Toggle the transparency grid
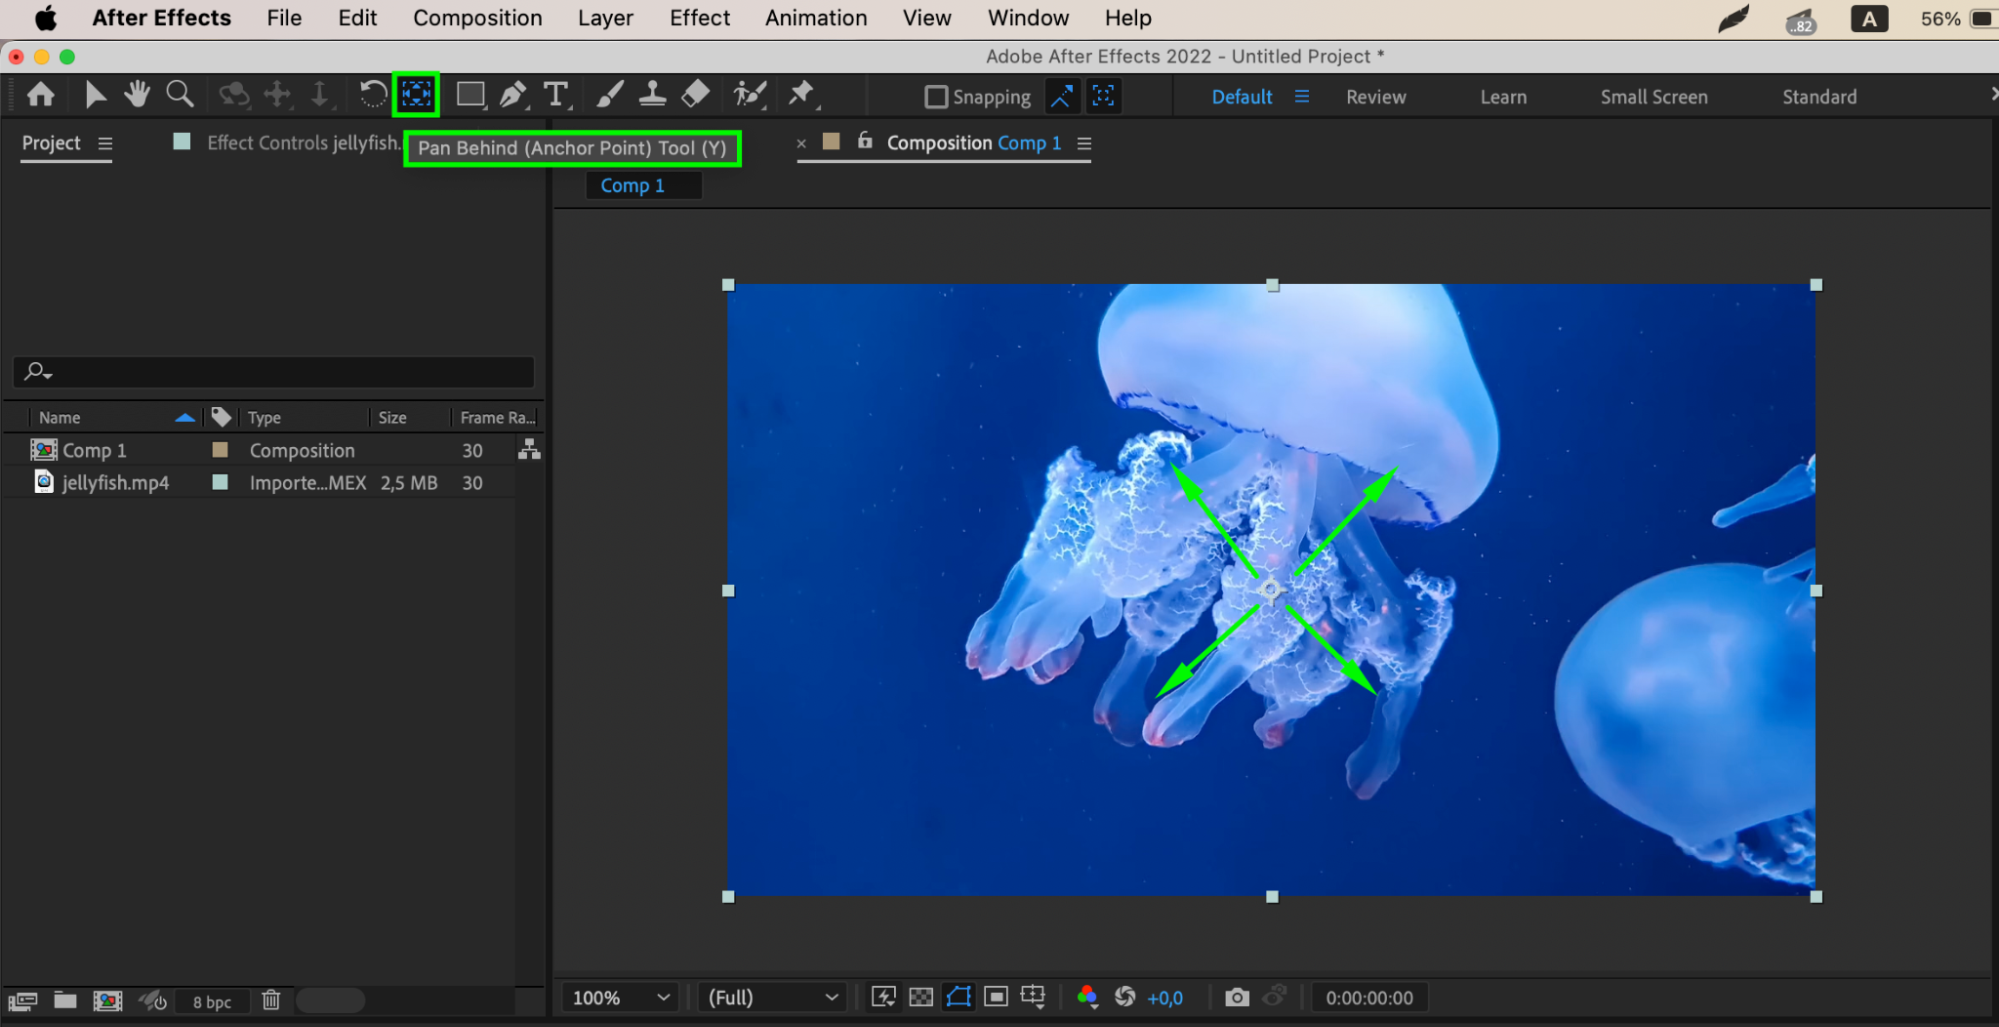The image size is (1999, 1027). click(921, 997)
